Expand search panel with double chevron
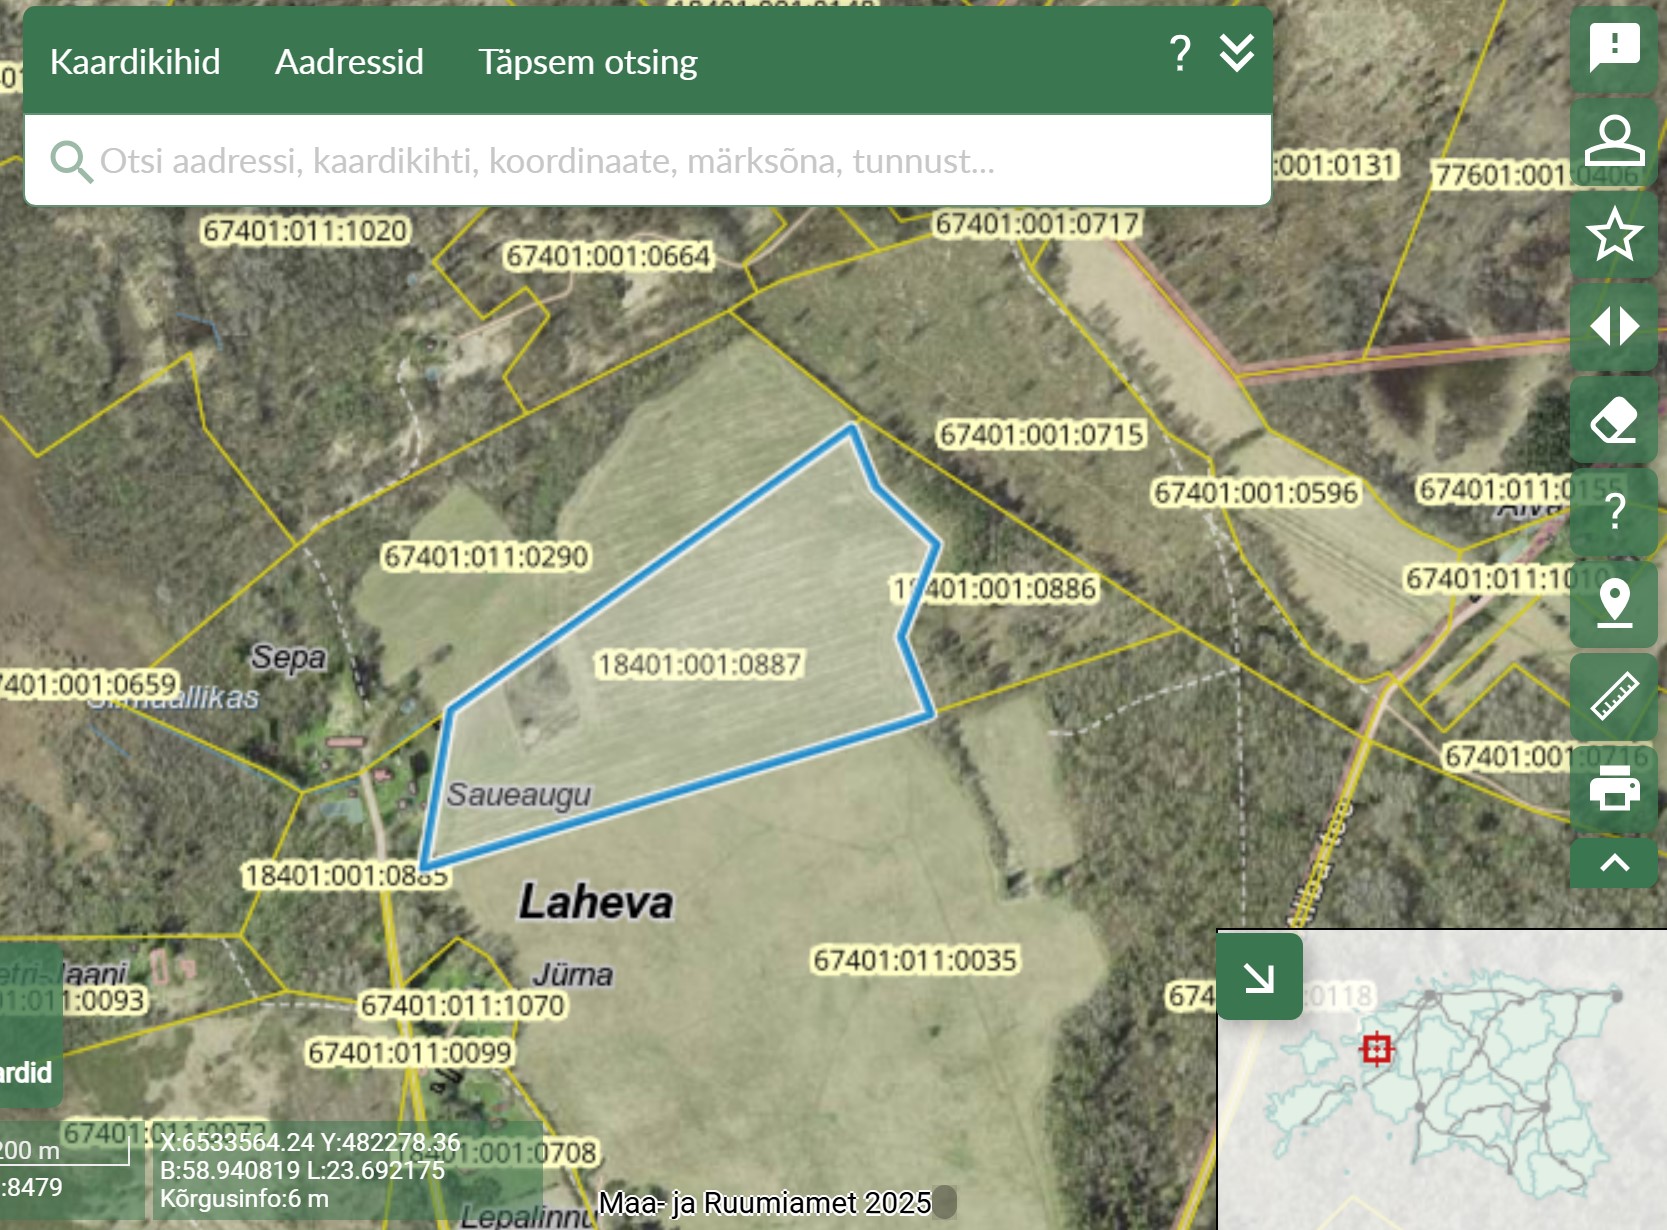Viewport: 1667px width, 1230px height. tap(1237, 53)
